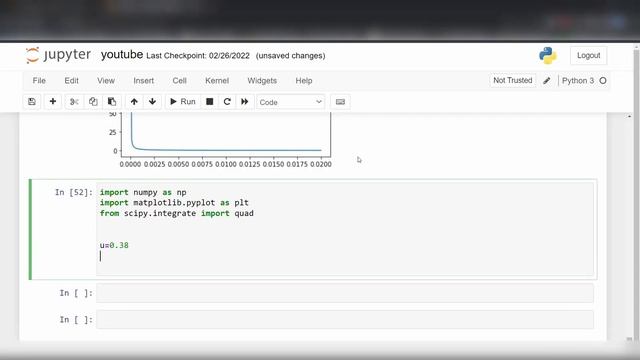
Task: Restart the kernel with the circular arrow icon
Action: (227, 102)
